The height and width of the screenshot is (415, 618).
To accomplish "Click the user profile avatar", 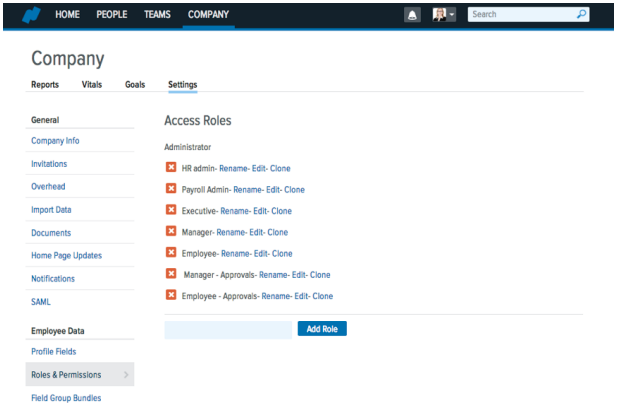I will point(439,15).
